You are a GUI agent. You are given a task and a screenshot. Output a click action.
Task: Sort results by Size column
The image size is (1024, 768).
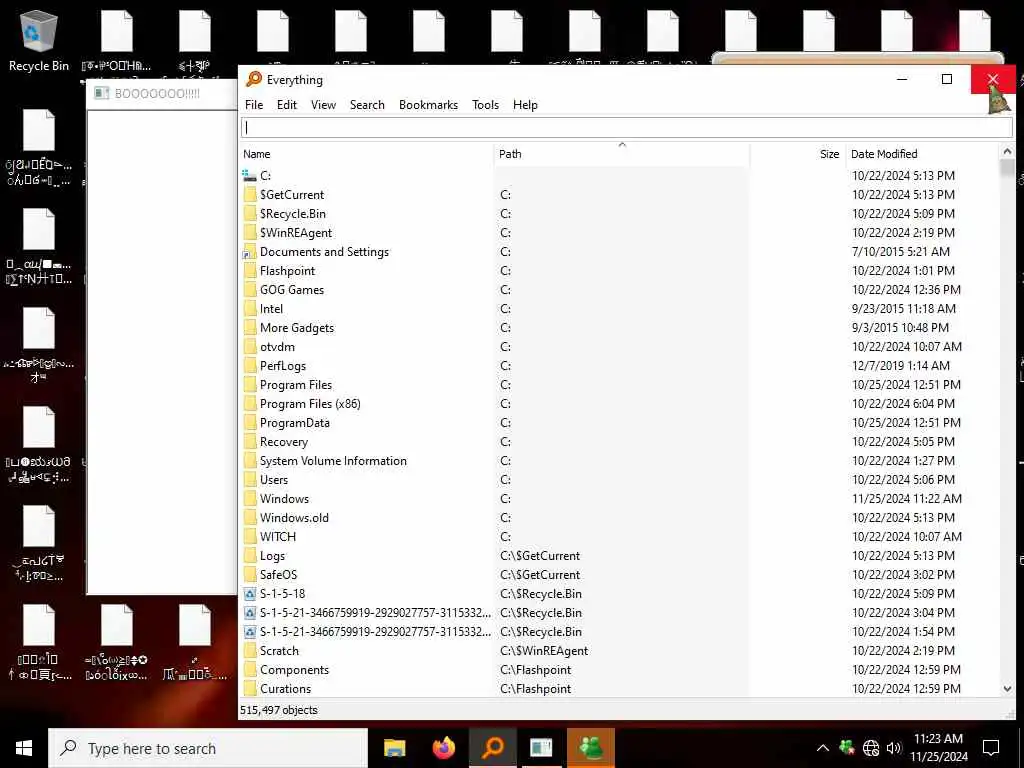pos(829,154)
